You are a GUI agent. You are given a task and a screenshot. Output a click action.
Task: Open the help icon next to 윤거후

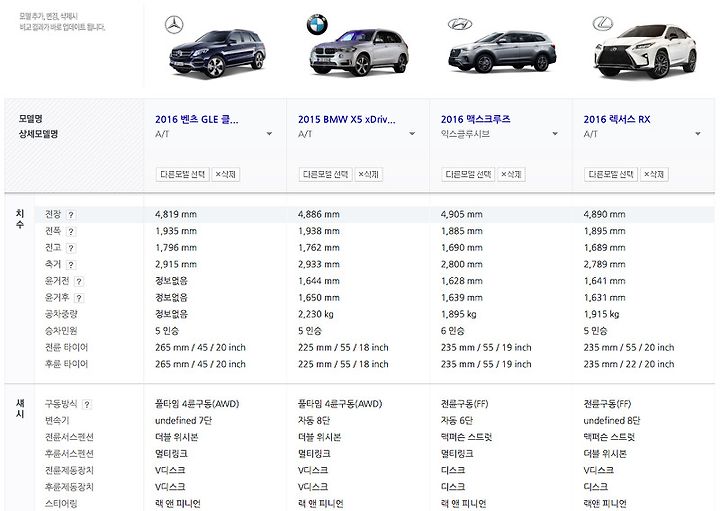coord(79,298)
